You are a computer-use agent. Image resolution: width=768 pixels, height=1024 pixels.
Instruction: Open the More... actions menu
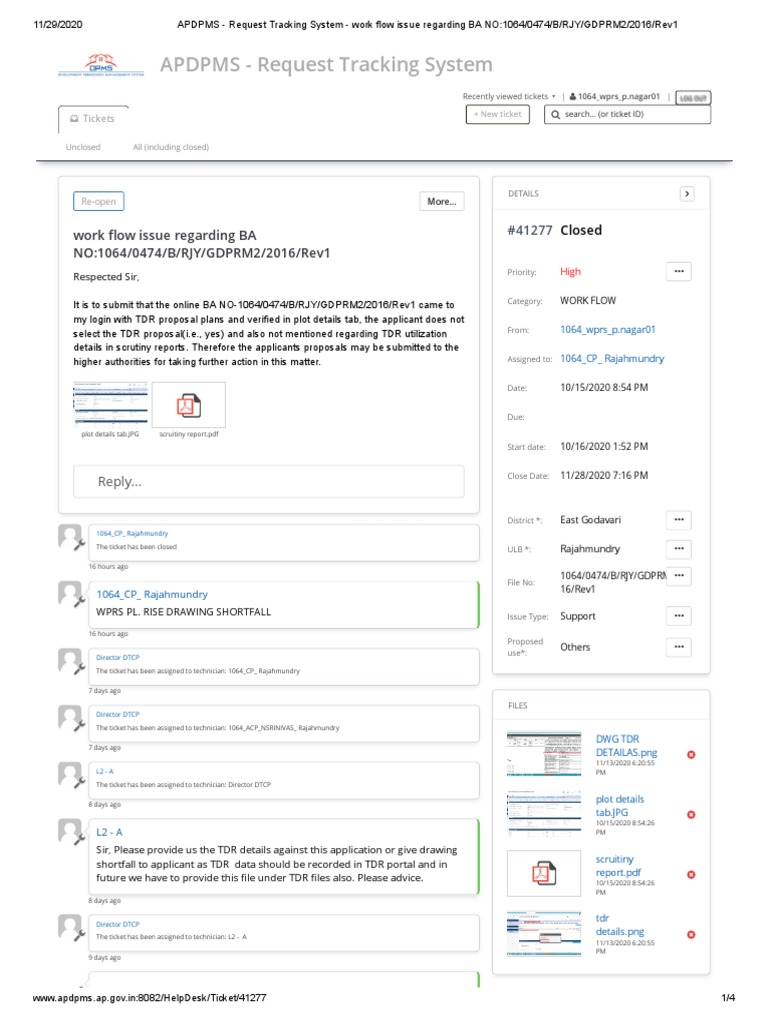click(442, 202)
